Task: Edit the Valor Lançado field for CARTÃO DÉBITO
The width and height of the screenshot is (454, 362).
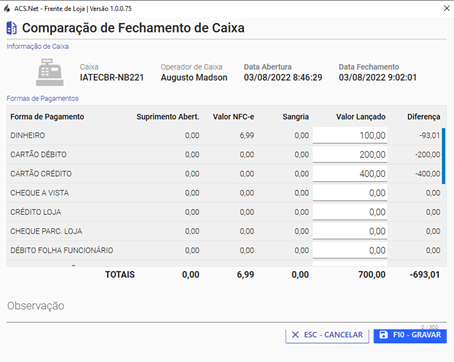Action: pyautogui.click(x=350, y=154)
